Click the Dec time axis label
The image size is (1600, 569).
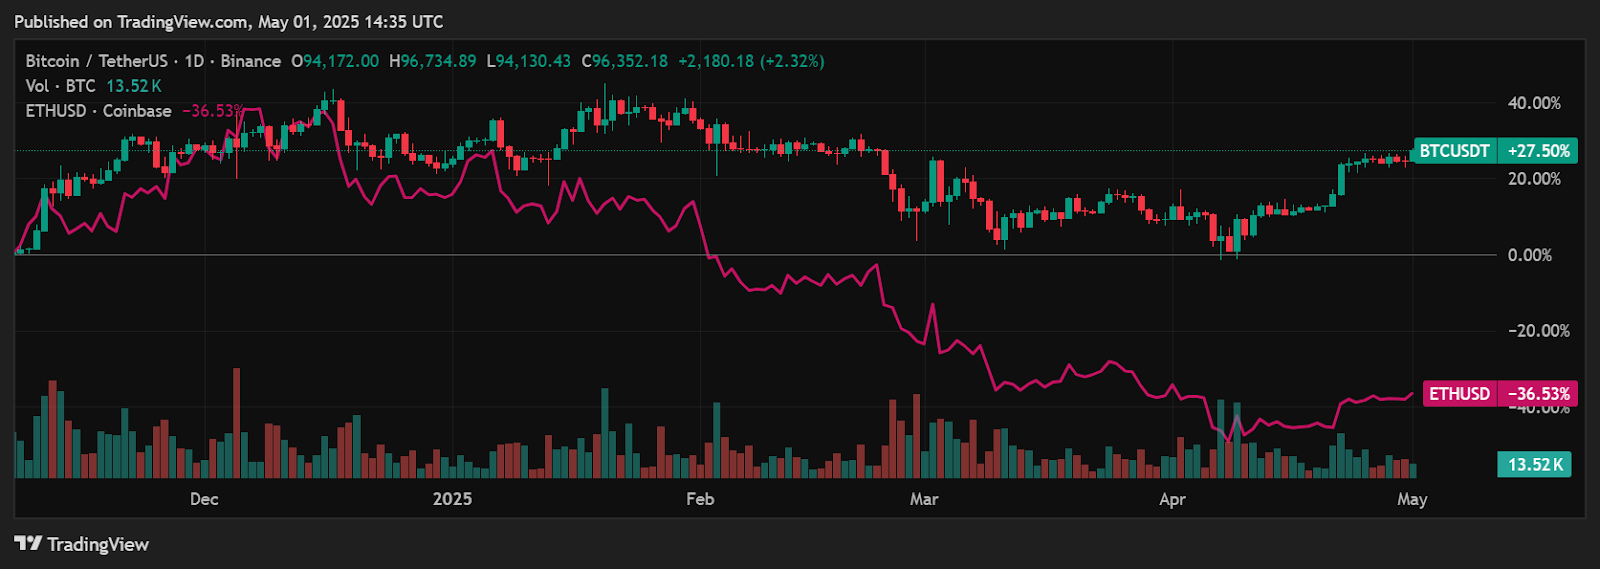click(x=204, y=499)
